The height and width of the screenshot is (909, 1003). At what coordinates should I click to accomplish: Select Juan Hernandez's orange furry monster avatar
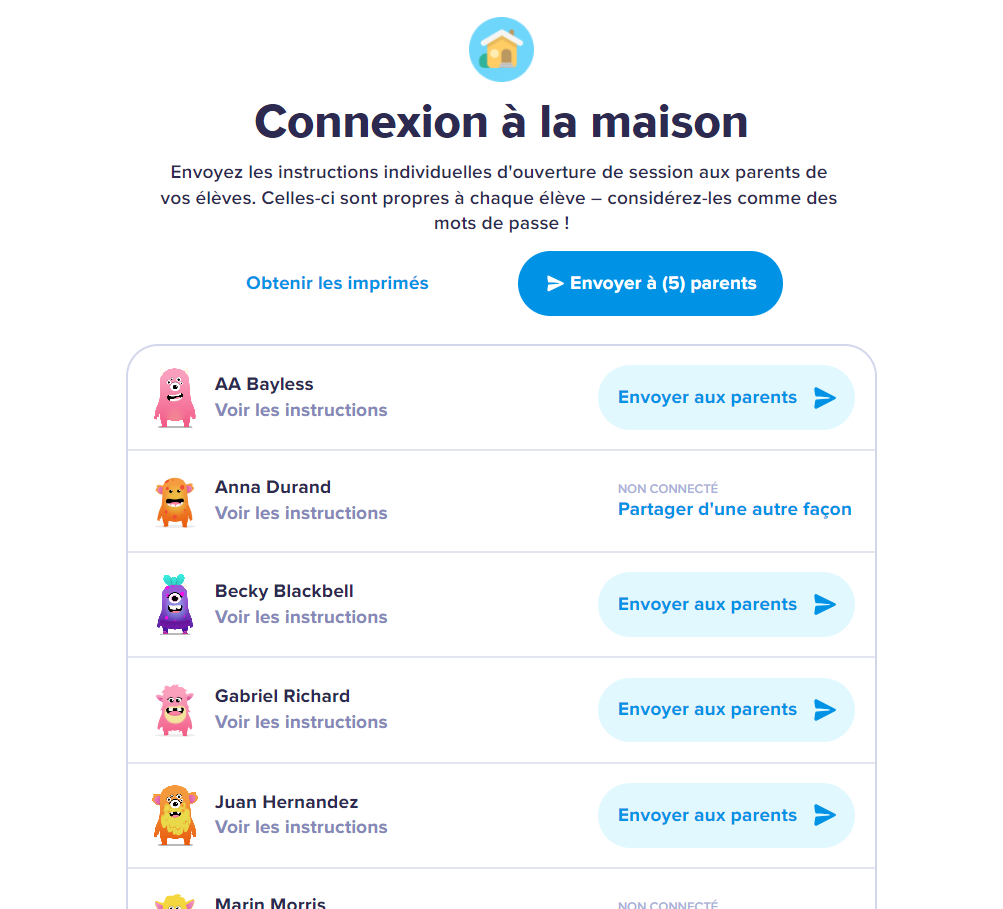tap(175, 814)
